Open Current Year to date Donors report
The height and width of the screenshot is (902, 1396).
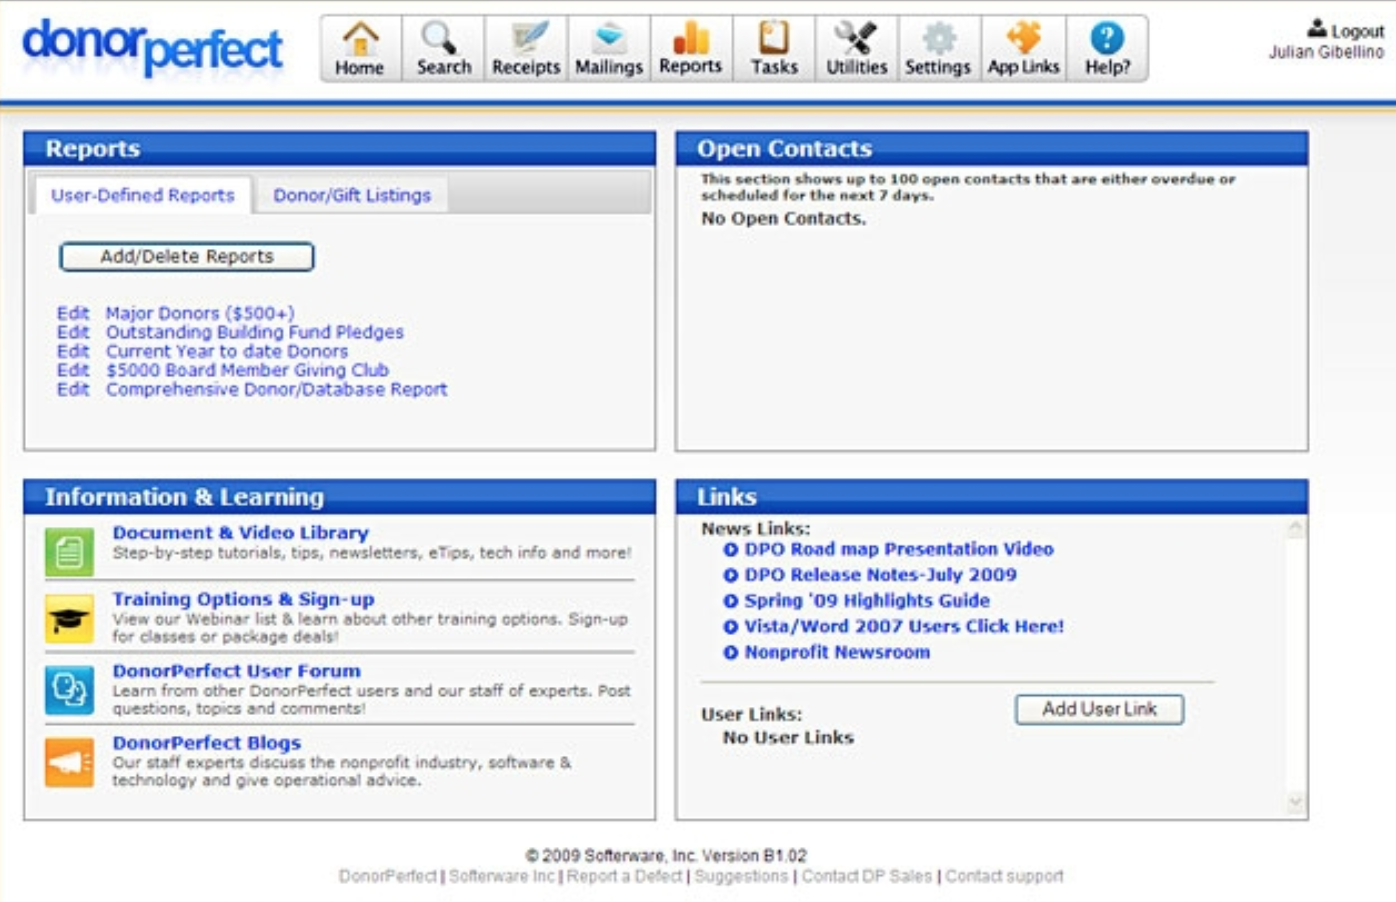(227, 351)
